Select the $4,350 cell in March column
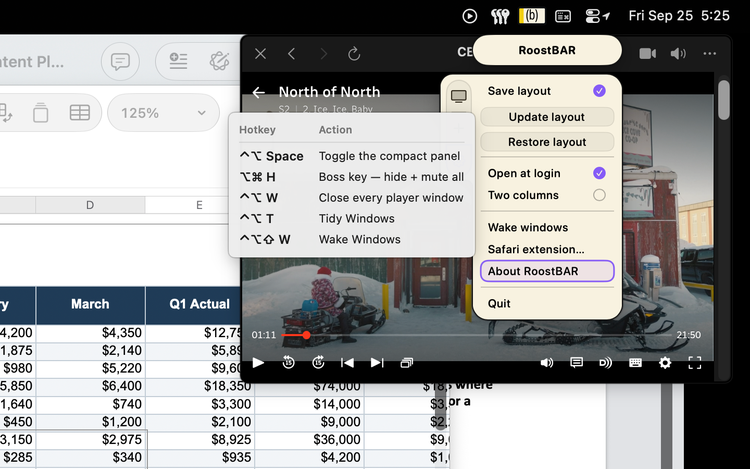The image size is (750, 469). 90,333
